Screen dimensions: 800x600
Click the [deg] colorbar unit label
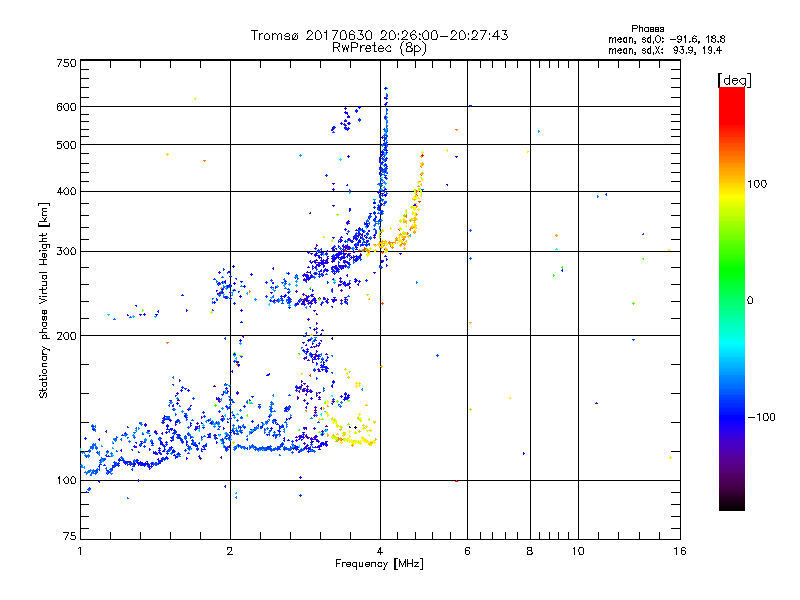734,79
